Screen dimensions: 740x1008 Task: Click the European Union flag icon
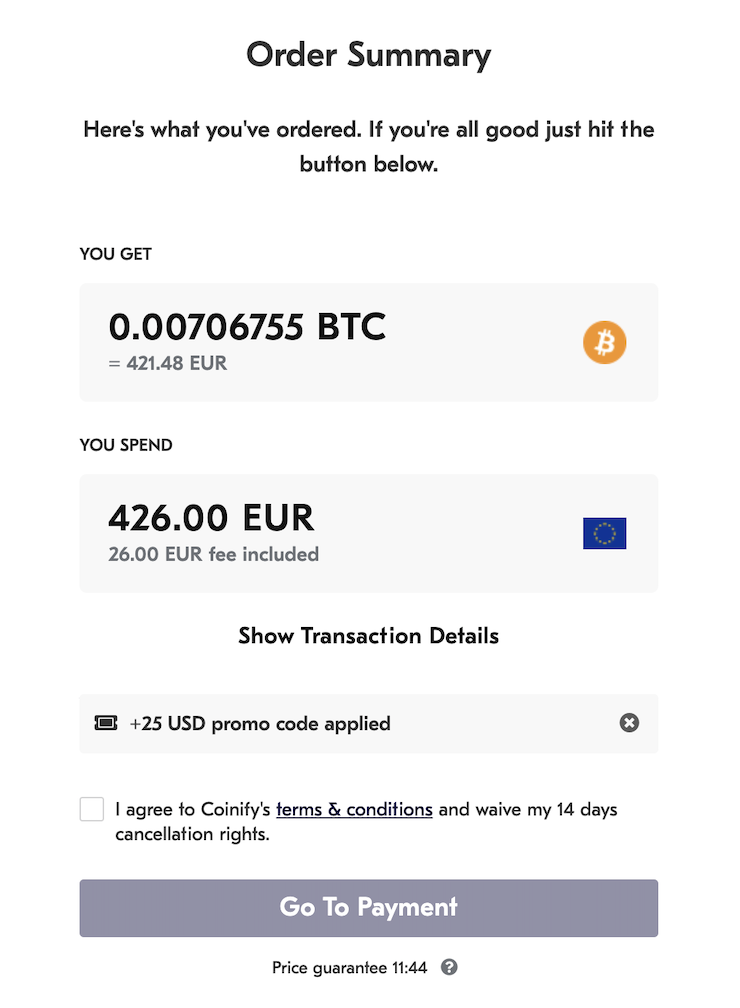click(x=605, y=534)
